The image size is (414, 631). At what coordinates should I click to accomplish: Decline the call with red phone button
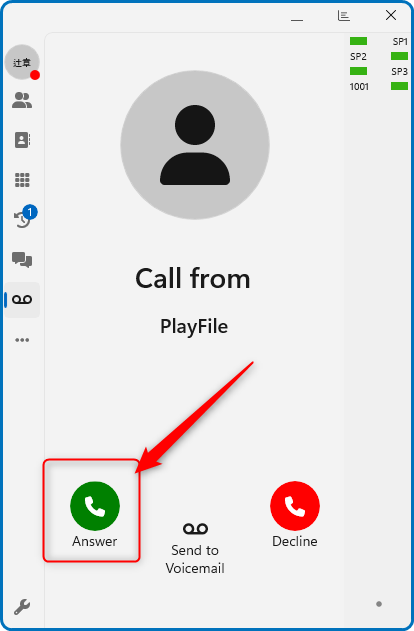click(x=295, y=506)
